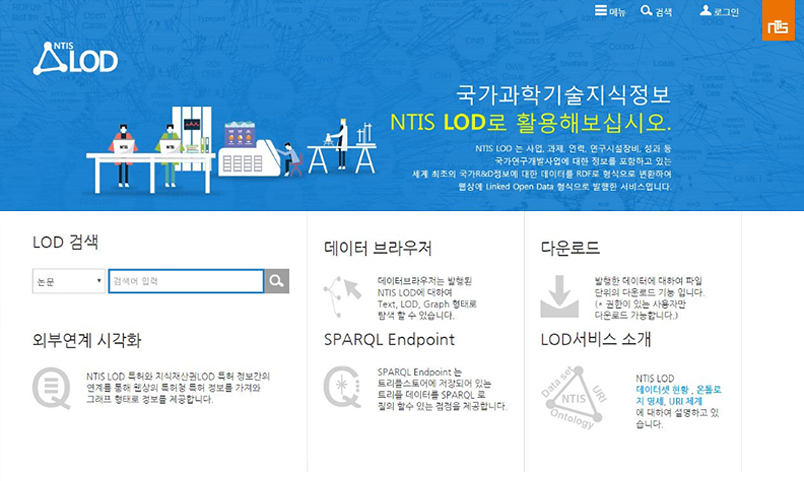
Task: Click the NTIS LOD로 활용해보십시오 yellow text
Action: point(530,122)
